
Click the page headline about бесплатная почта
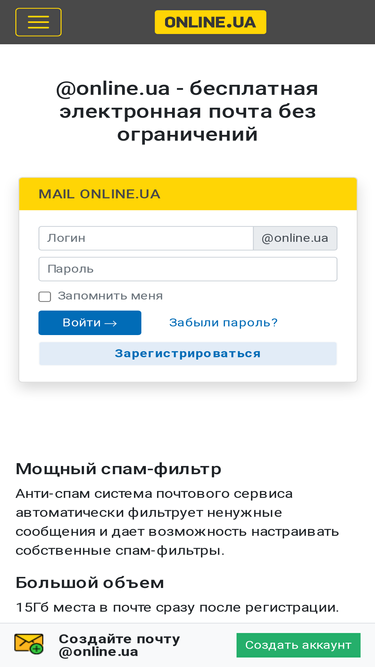188,112
